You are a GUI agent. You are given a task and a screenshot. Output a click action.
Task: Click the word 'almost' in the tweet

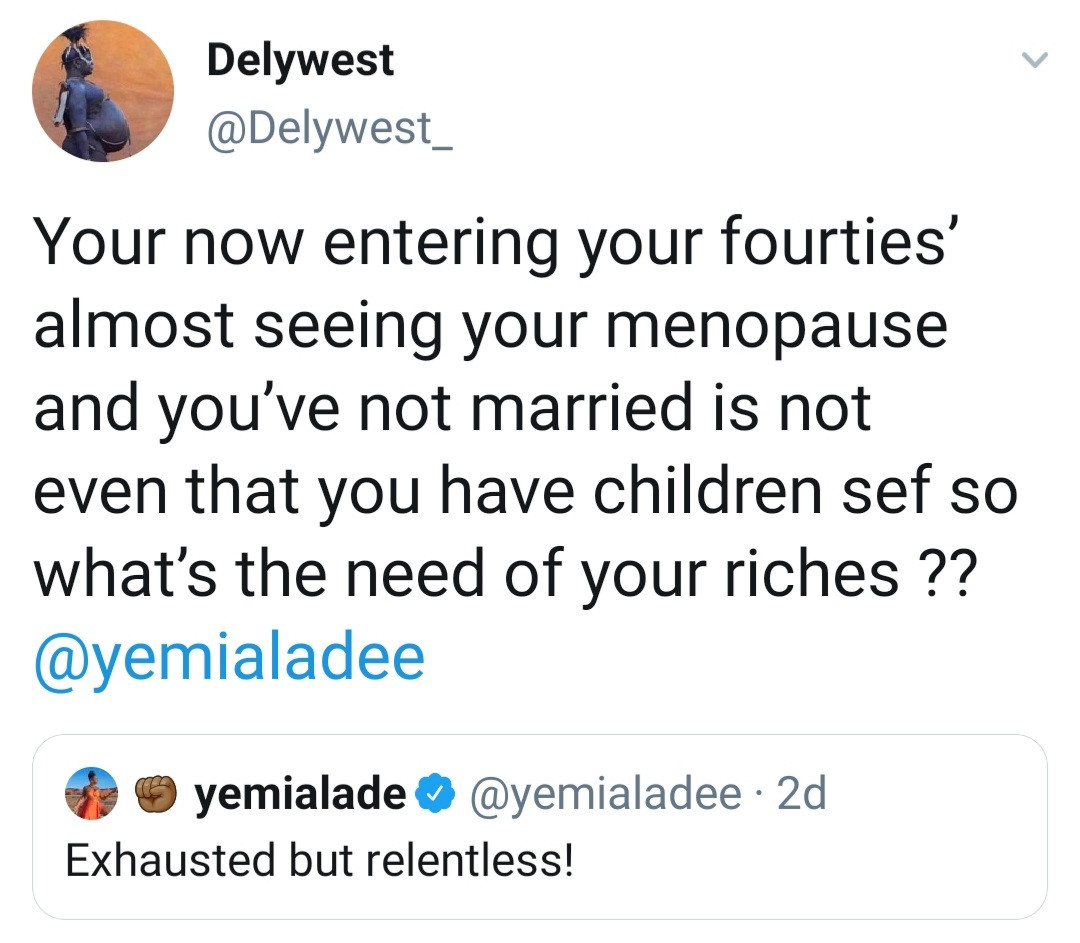(135, 328)
